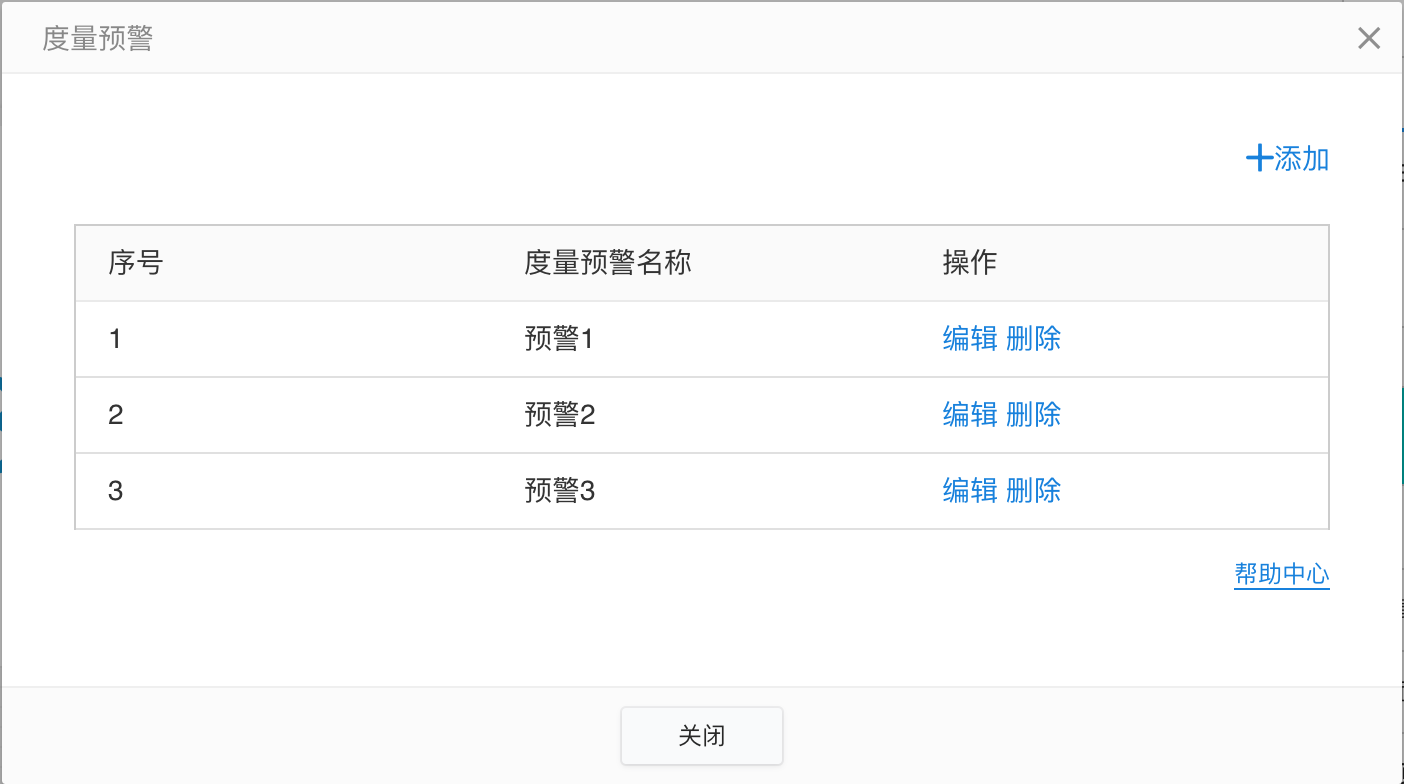The width and height of the screenshot is (1404, 784).
Task: Click the 关闭 button at the bottom
Action: 702,736
